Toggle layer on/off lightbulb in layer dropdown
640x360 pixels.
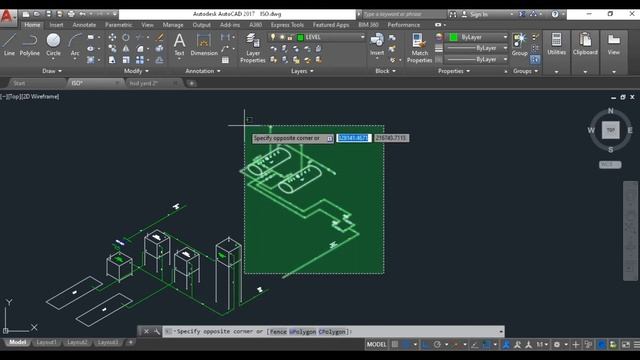pos(273,37)
